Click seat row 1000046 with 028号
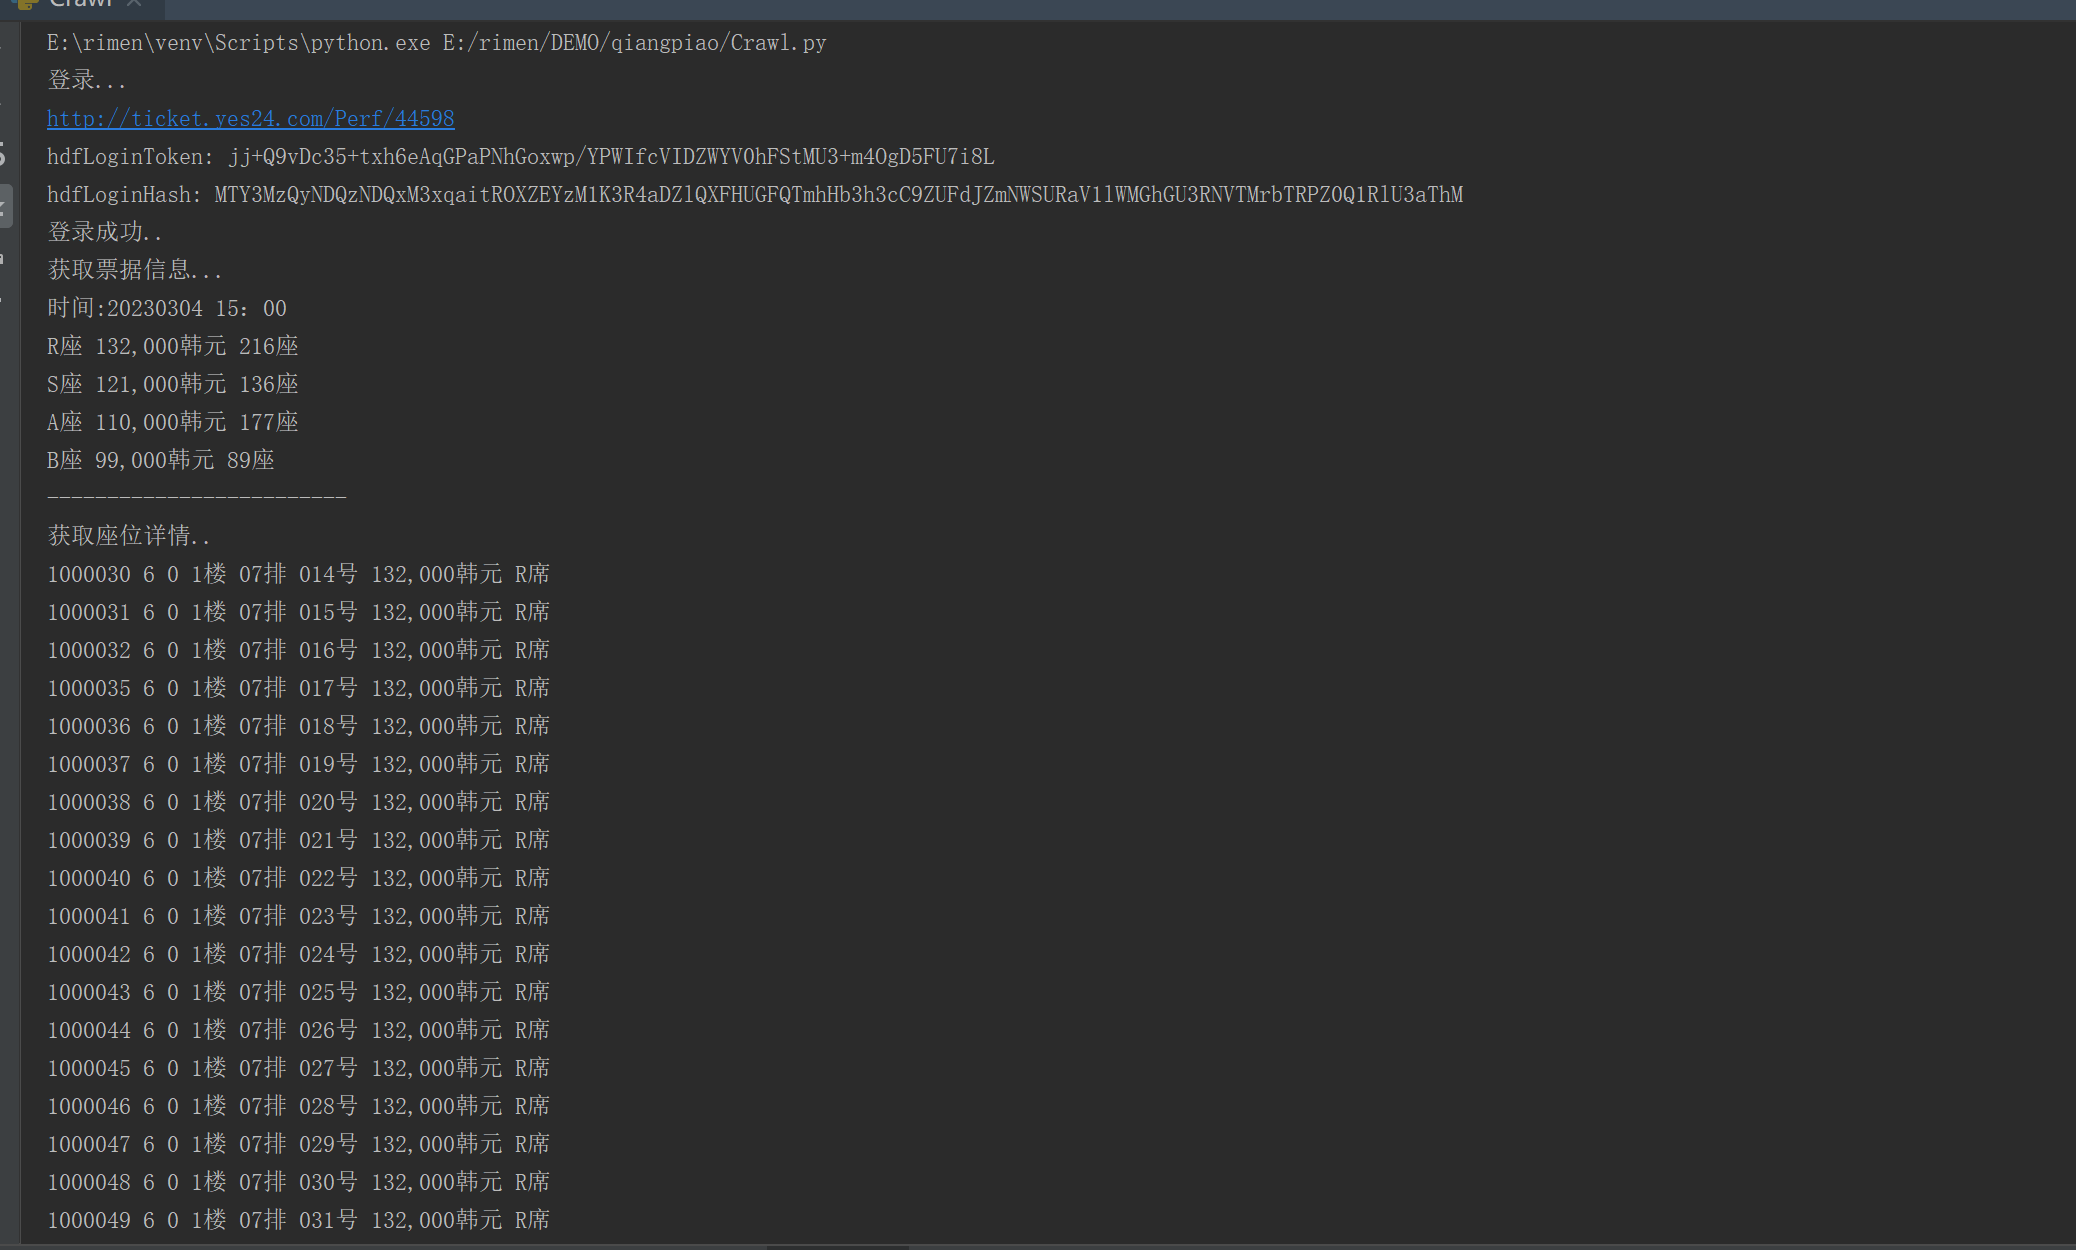The image size is (2076, 1250). 299,1107
